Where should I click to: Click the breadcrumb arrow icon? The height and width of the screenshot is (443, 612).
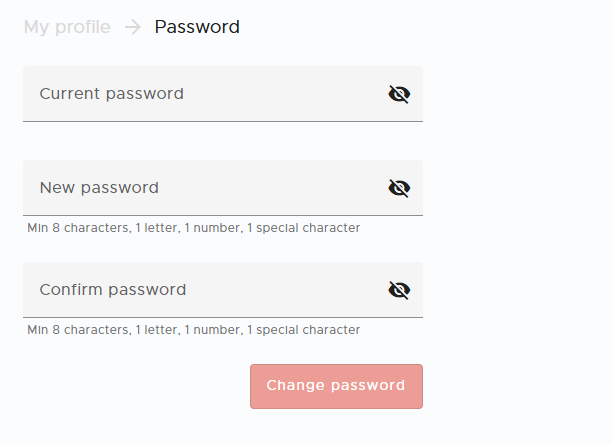[133, 27]
